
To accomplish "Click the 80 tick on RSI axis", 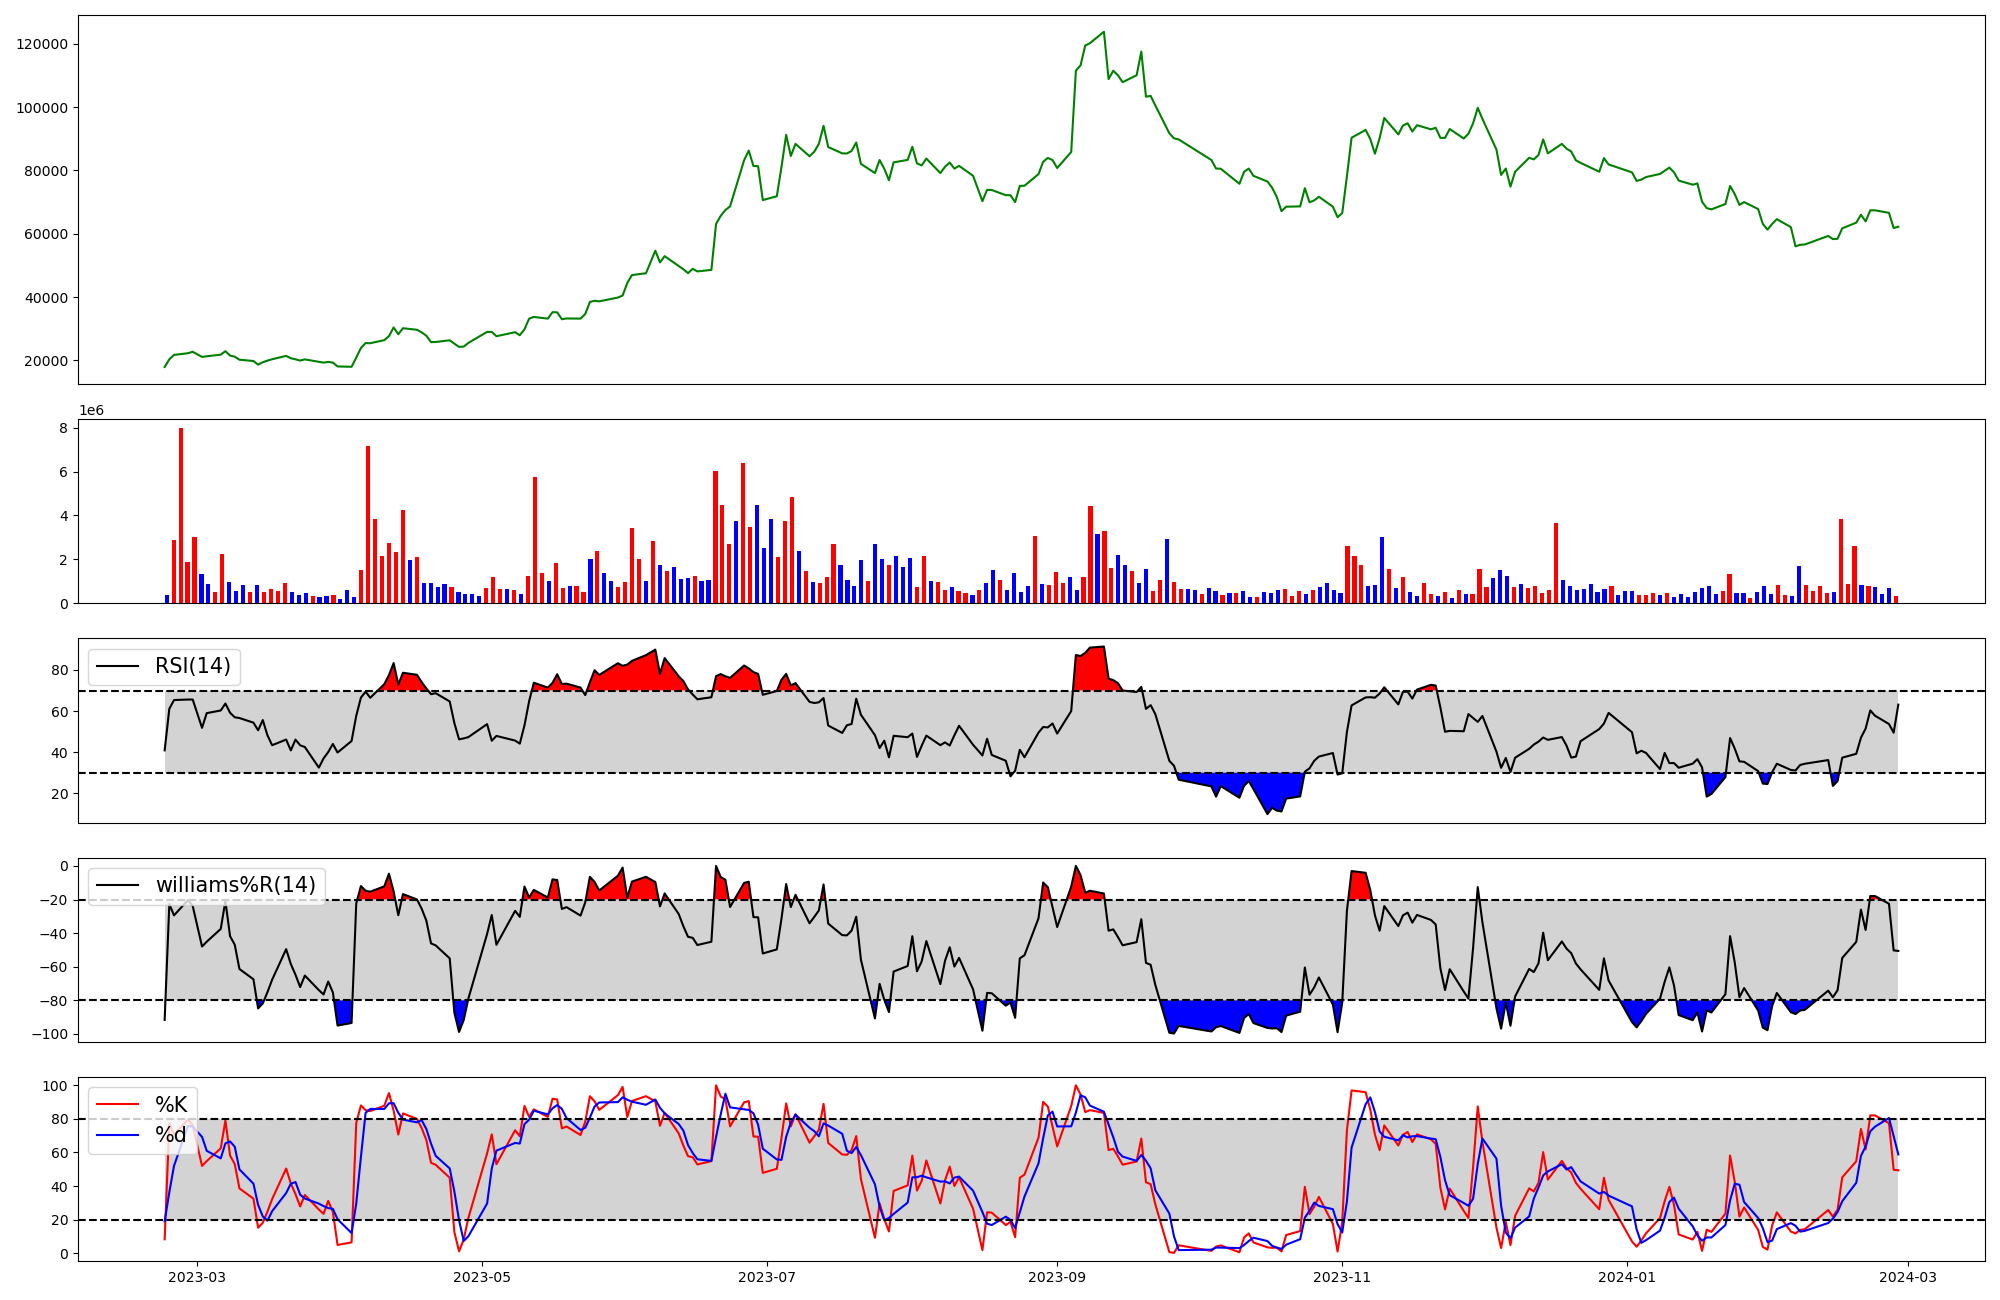I will pos(59,671).
